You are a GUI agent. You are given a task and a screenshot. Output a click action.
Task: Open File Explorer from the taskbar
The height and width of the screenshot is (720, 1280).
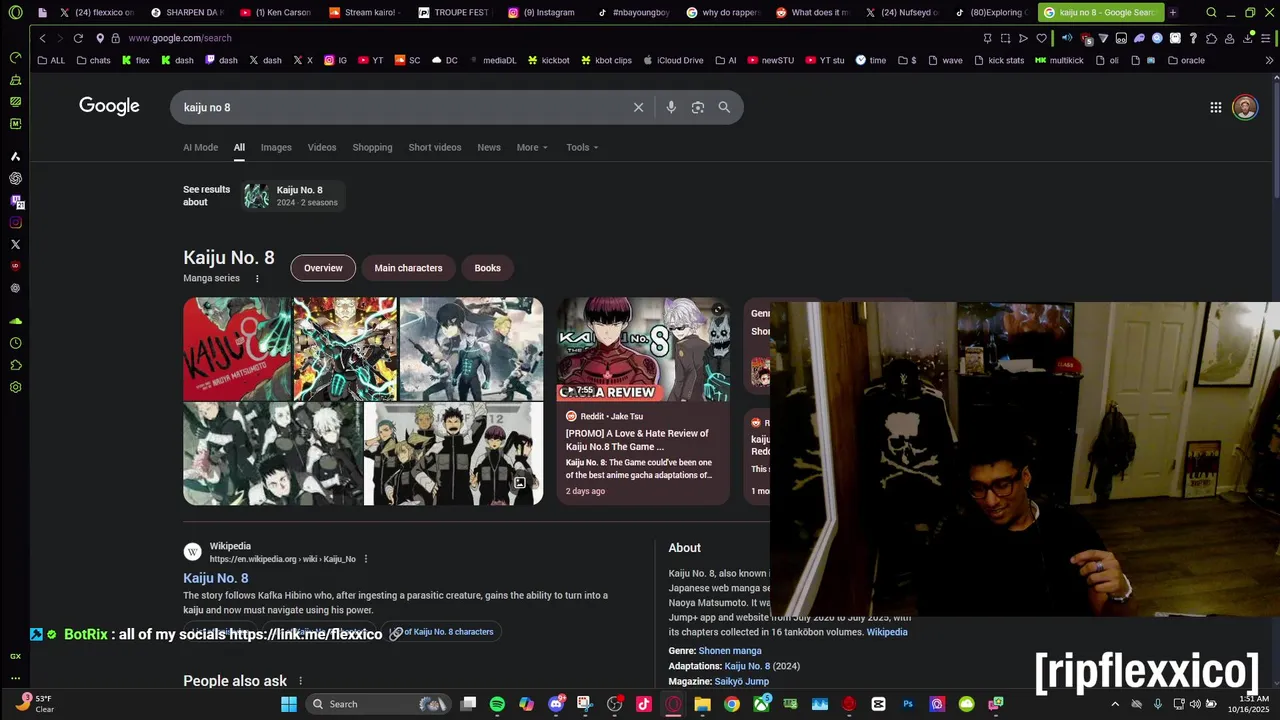tap(703, 704)
